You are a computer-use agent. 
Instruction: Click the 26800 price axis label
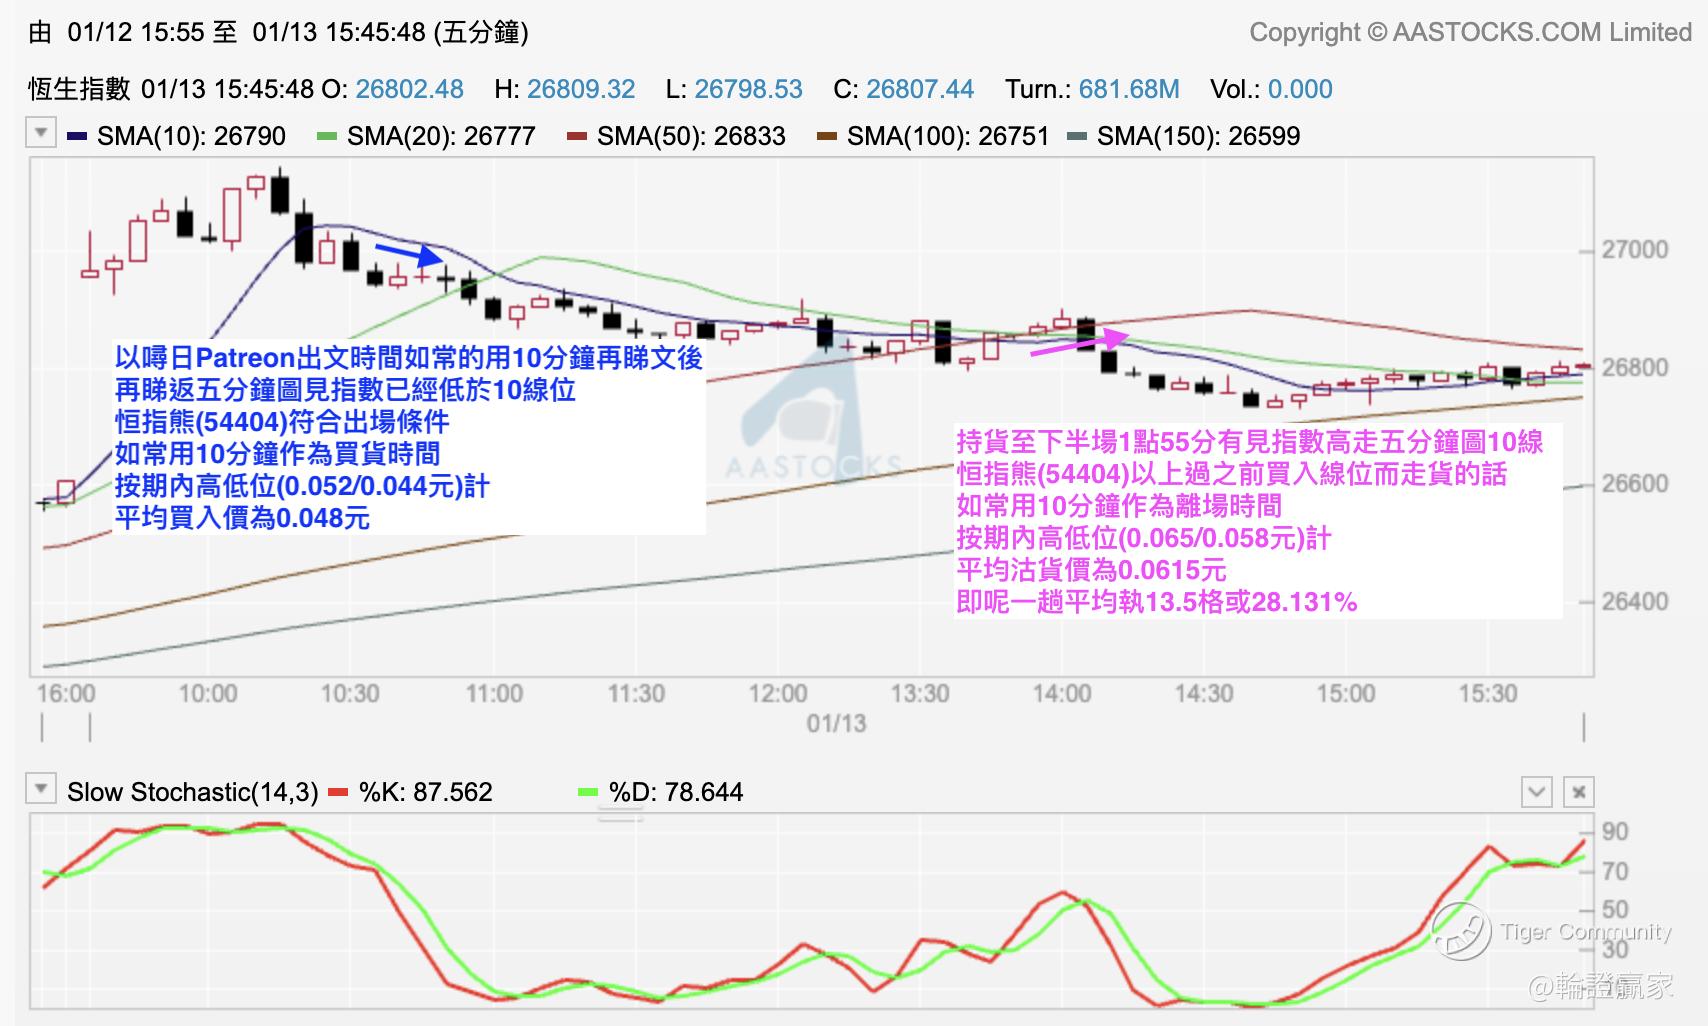(x=1635, y=367)
